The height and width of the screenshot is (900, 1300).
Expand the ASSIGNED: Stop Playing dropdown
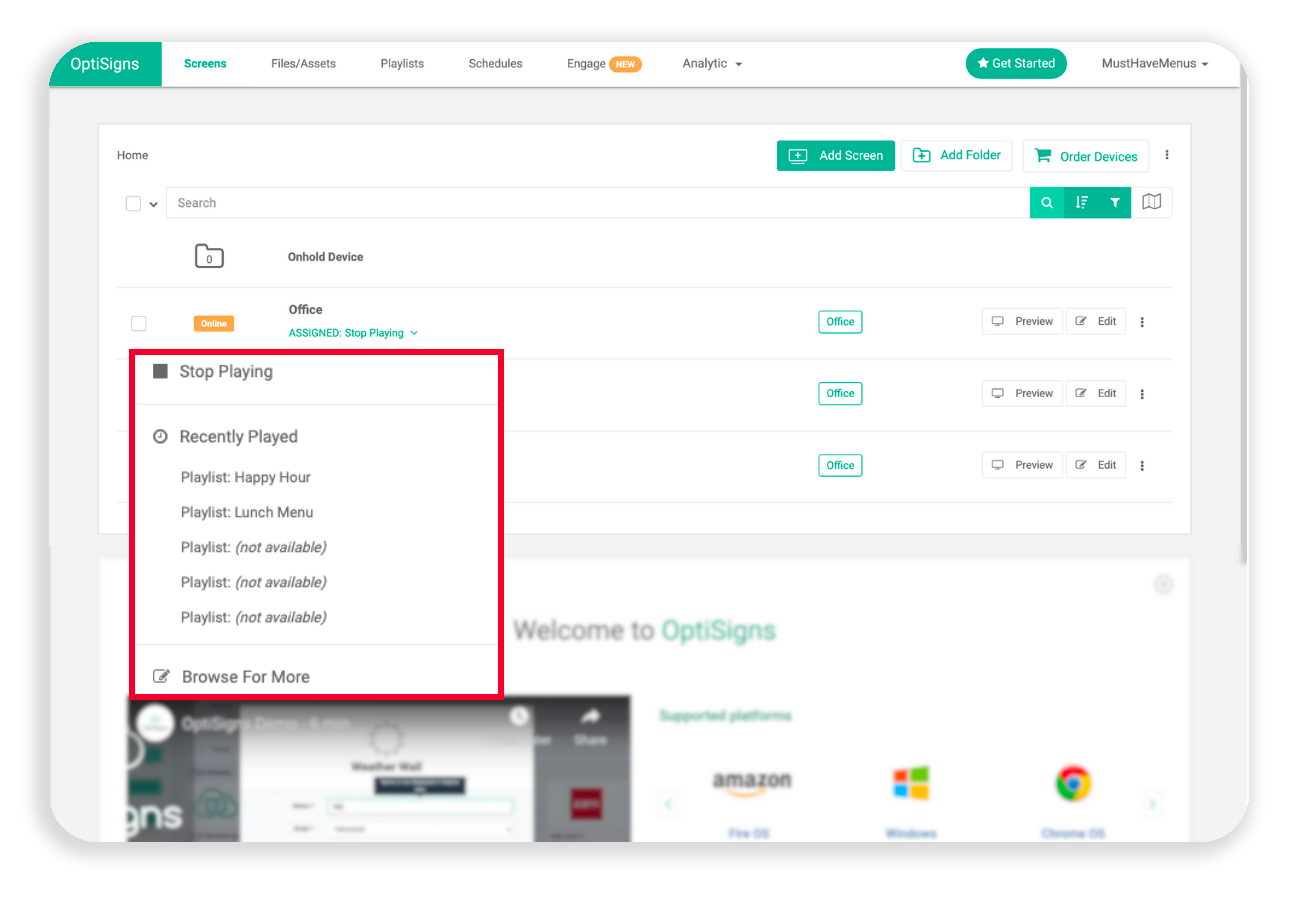pyautogui.click(x=353, y=333)
